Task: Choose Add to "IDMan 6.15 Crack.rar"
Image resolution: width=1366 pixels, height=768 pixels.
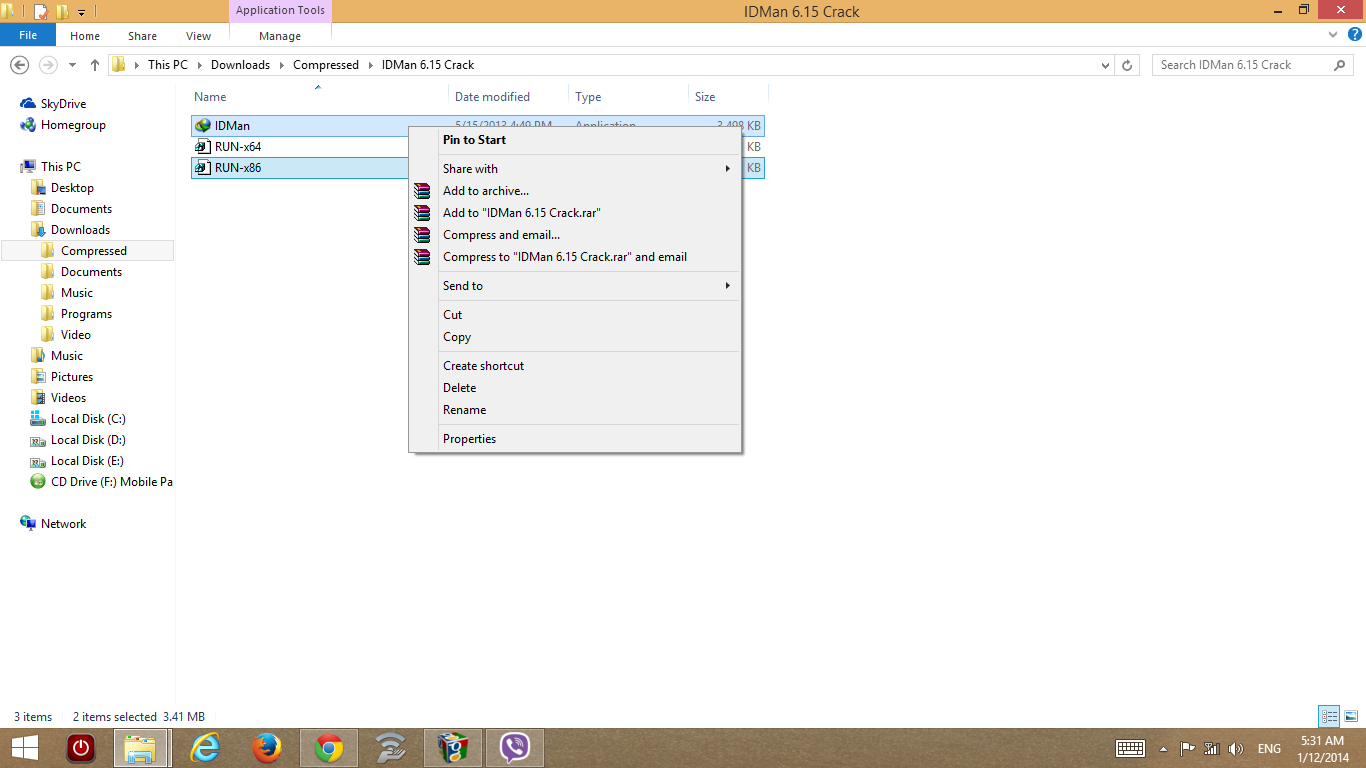Action: 575,213
